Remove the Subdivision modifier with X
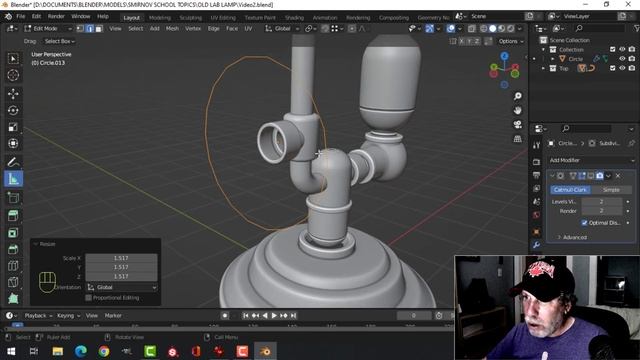 click(618, 176)
